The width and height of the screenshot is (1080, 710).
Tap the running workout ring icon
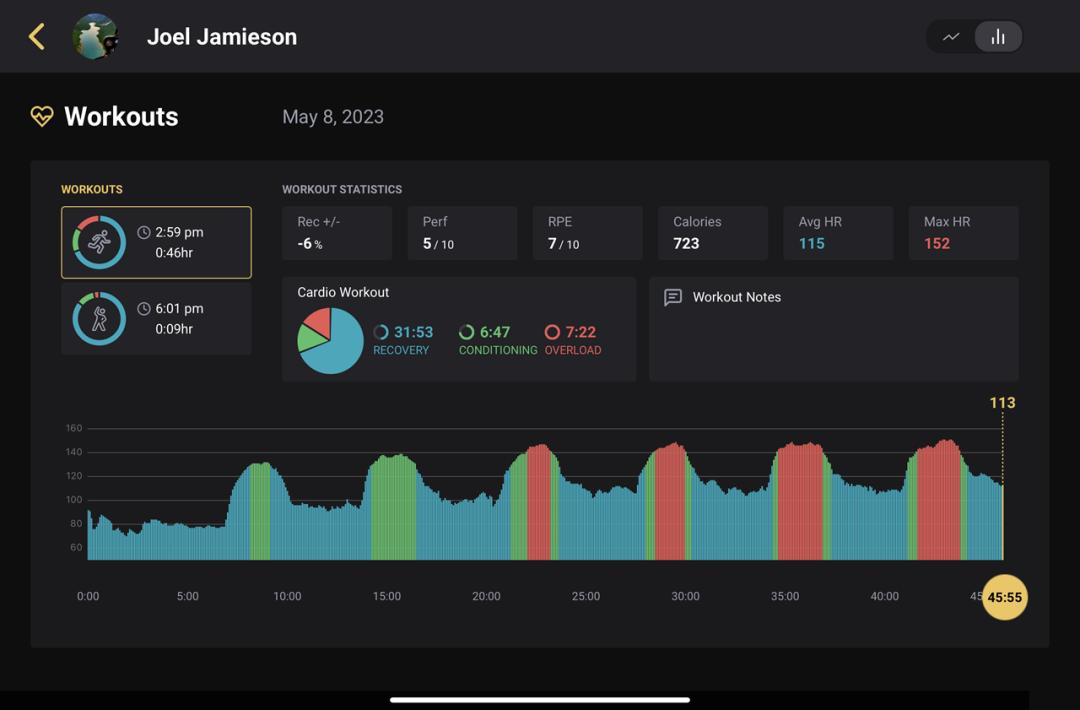[x=99, y=242]
